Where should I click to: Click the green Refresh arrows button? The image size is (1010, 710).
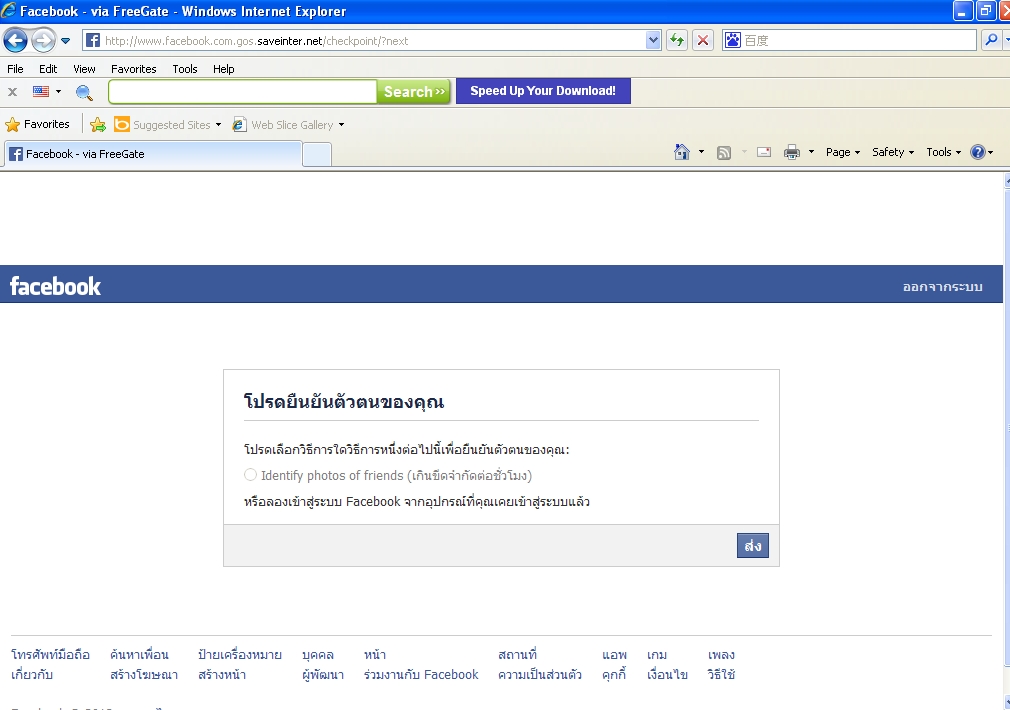pyautogui.click(x=677, y=41)
